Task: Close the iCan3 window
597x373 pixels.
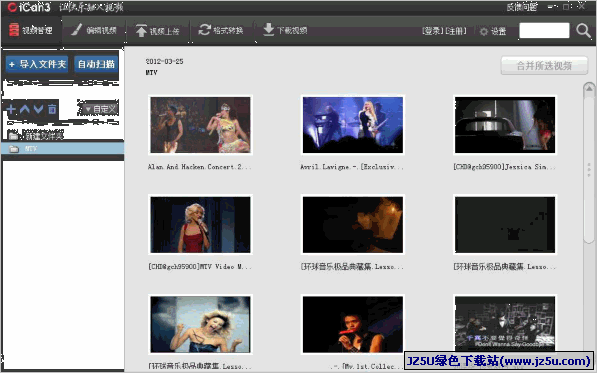Action: (582, 6)
